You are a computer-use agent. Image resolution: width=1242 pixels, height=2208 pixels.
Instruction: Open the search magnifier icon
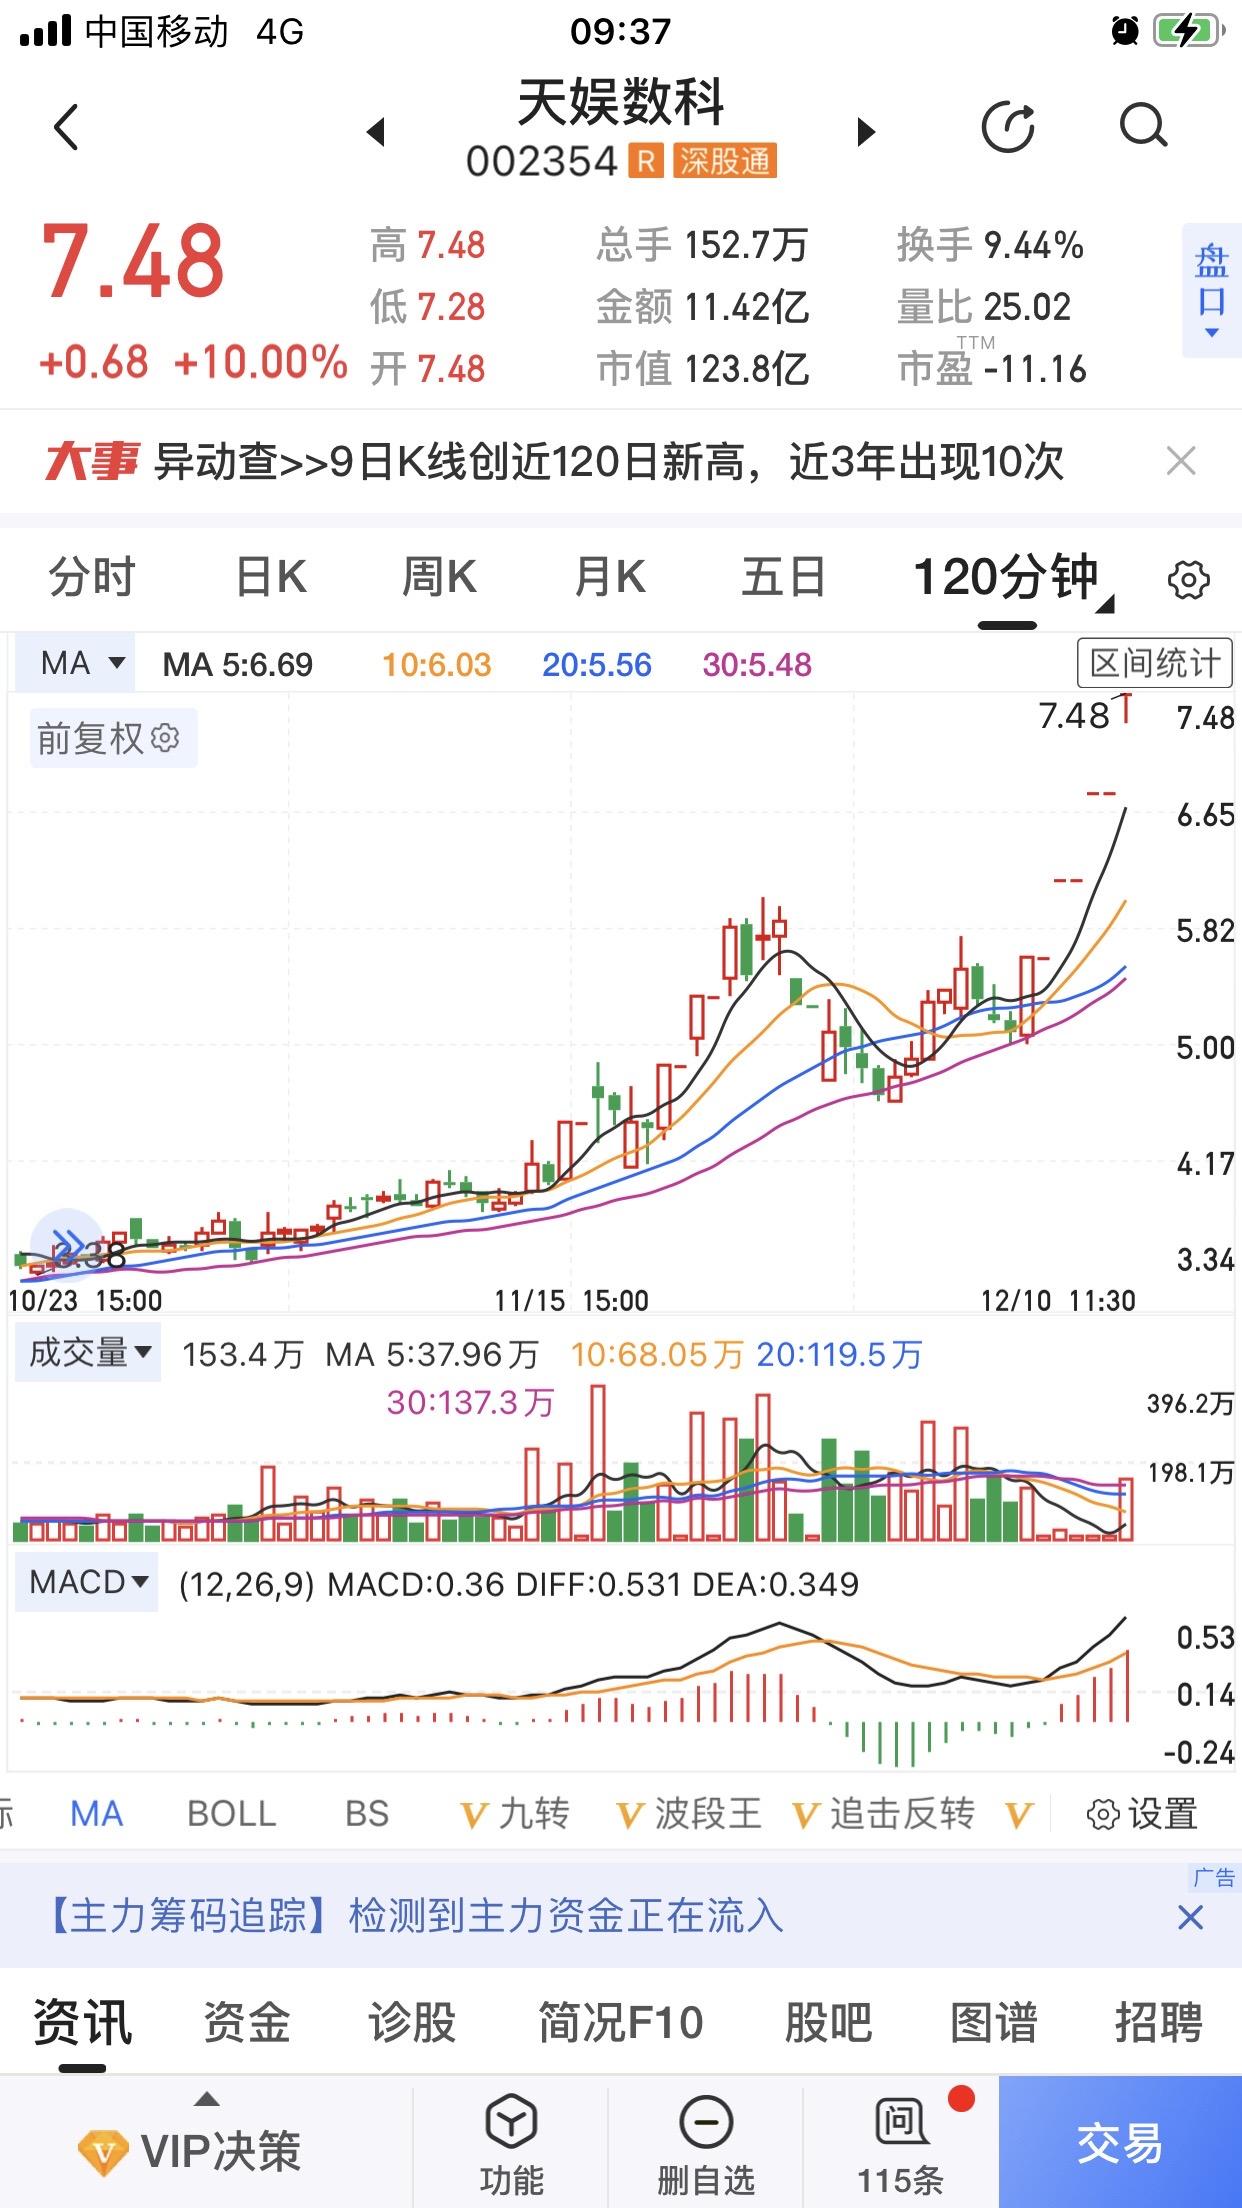tap(1143, 126)
